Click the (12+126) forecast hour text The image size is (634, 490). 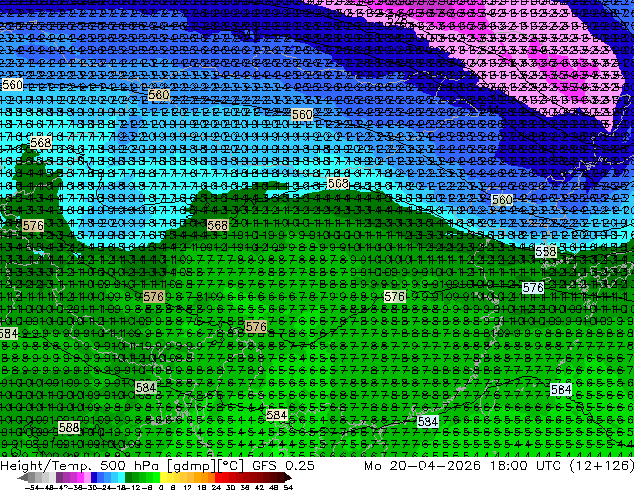(x=601, y=465)
